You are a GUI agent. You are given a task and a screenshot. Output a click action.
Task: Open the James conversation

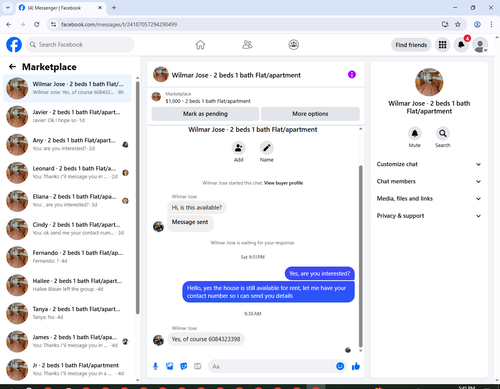[x=68, y=341]
